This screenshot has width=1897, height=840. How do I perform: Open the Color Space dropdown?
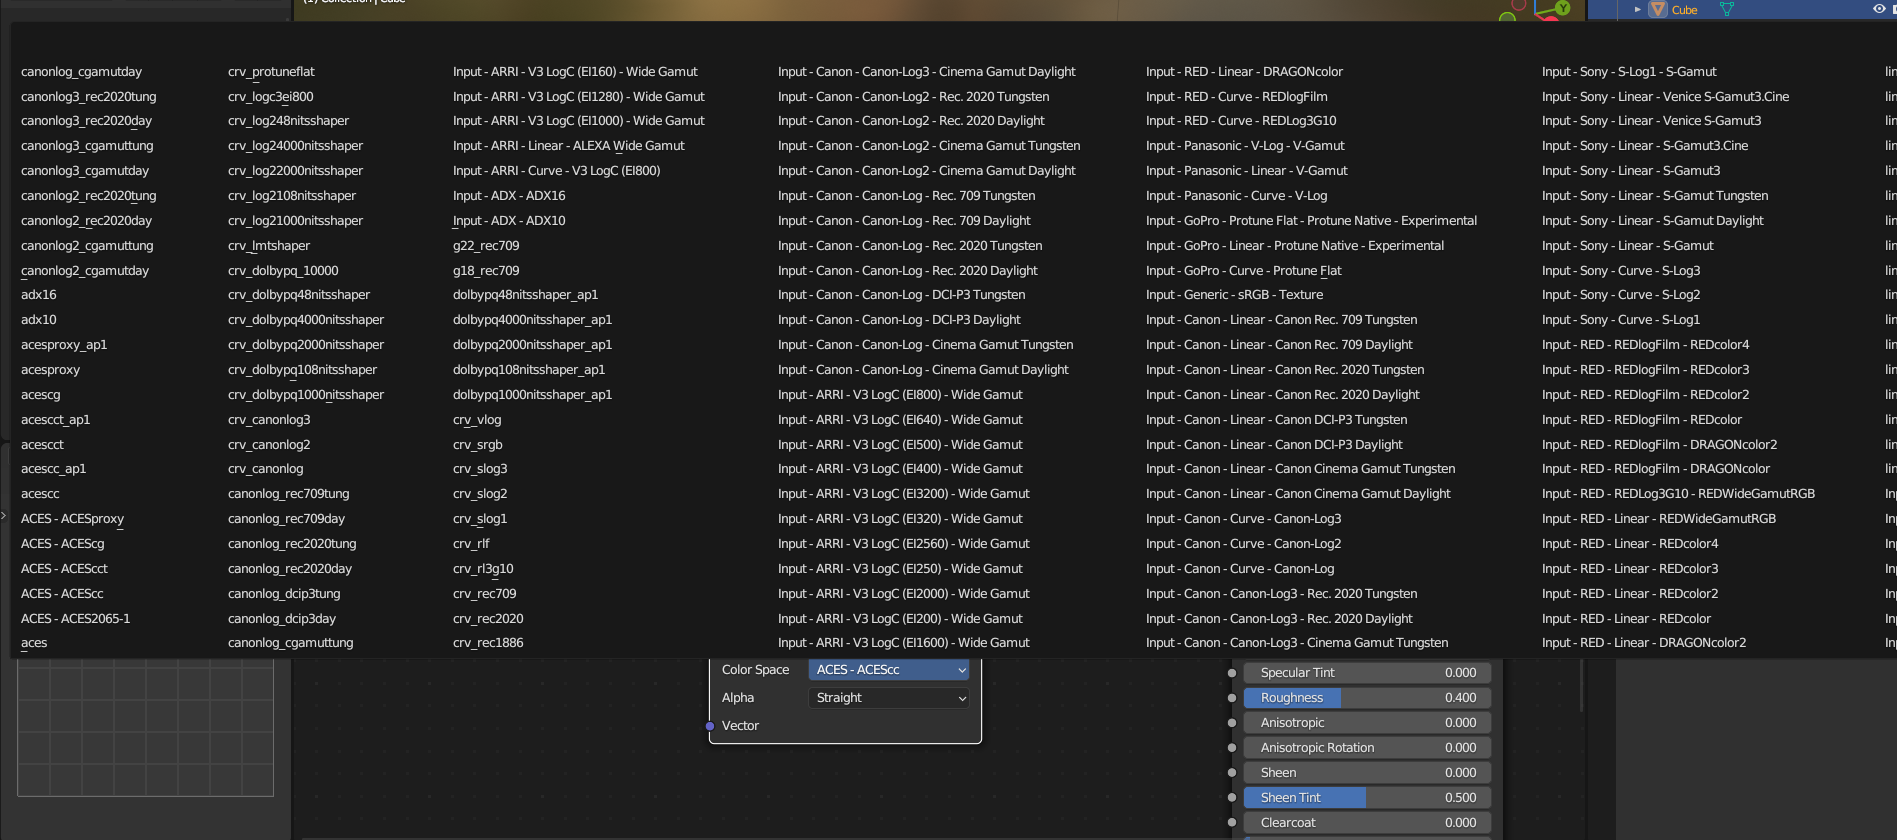point(889,670)
